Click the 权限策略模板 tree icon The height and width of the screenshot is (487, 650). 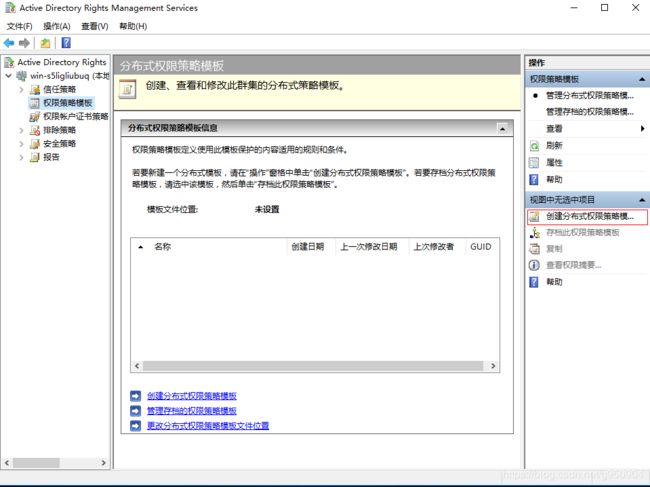click(35, 103)
